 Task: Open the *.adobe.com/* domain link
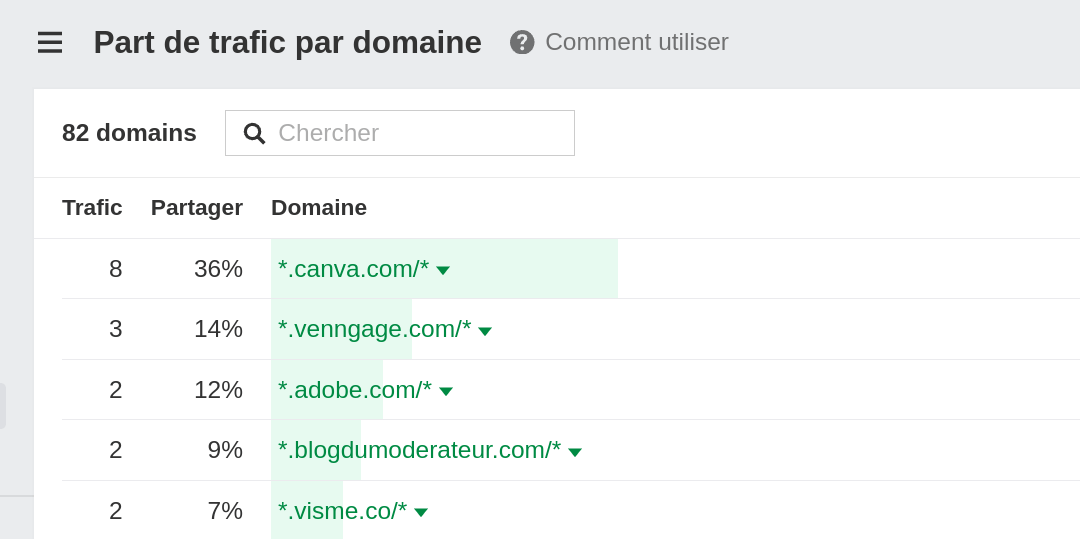355,390
